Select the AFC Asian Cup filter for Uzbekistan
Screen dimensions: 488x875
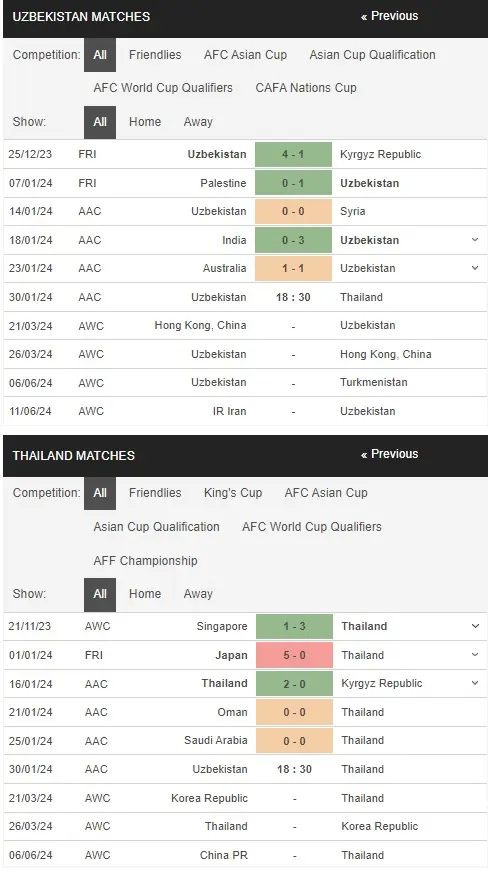[x=245, y=55]
